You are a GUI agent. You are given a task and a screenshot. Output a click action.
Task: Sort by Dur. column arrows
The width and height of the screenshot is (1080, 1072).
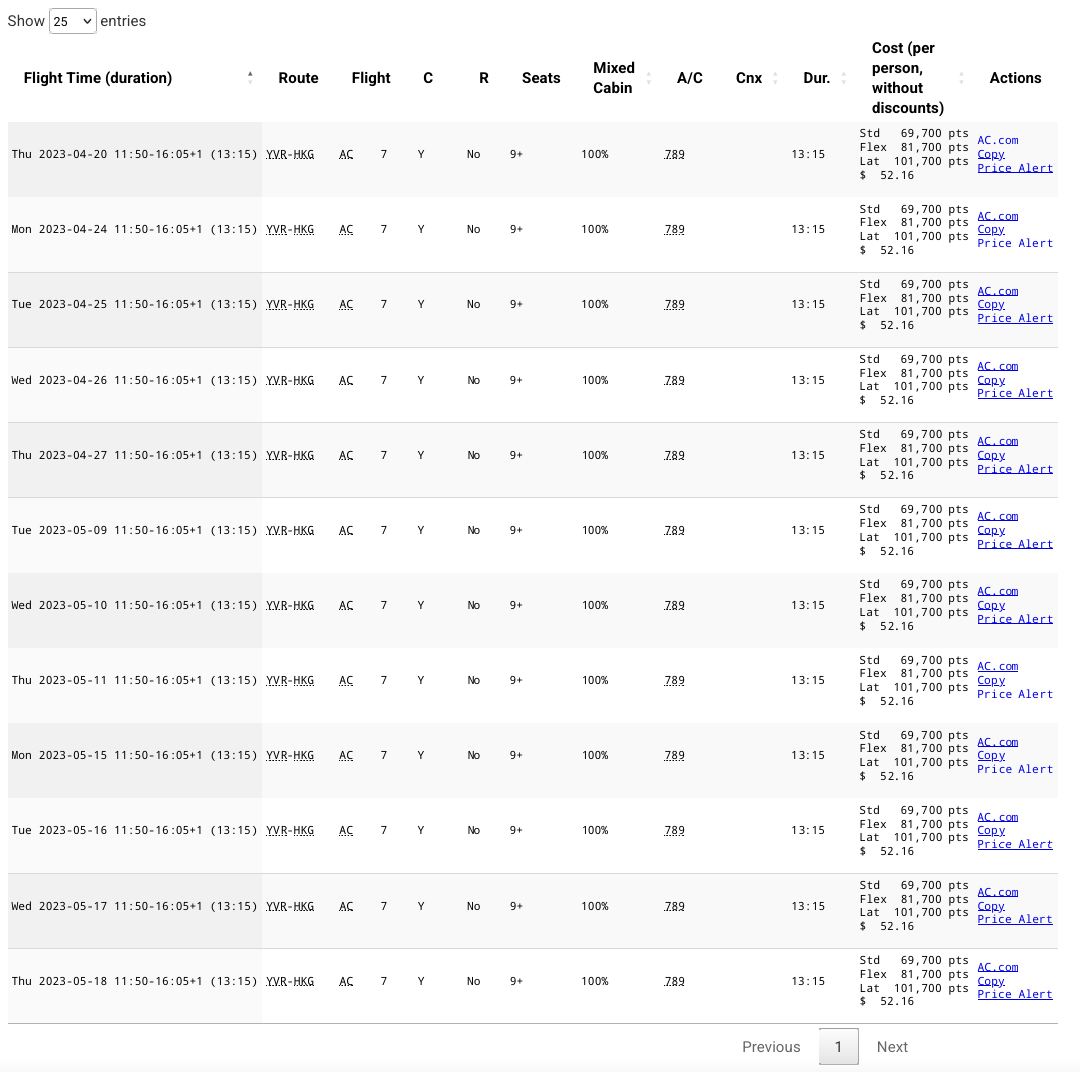pyautogui.click(x=843, y=78)
